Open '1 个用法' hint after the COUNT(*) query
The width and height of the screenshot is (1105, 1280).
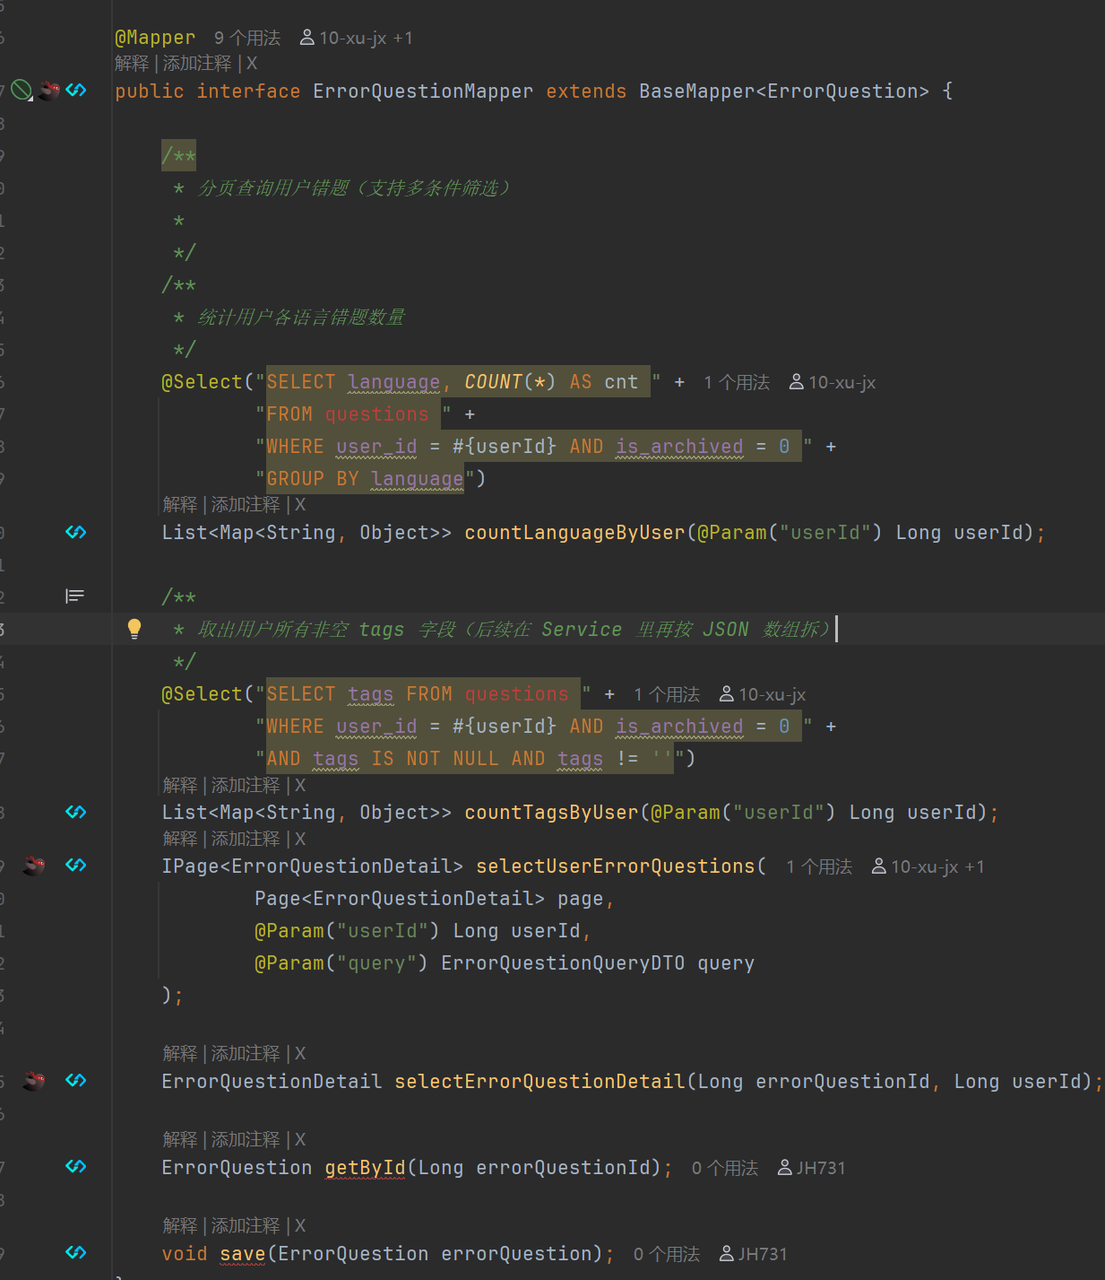[737, 382]
